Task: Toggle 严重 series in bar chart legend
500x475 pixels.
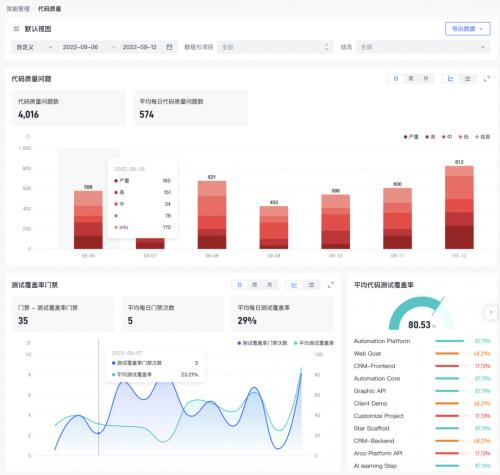Action: point(411,137)
